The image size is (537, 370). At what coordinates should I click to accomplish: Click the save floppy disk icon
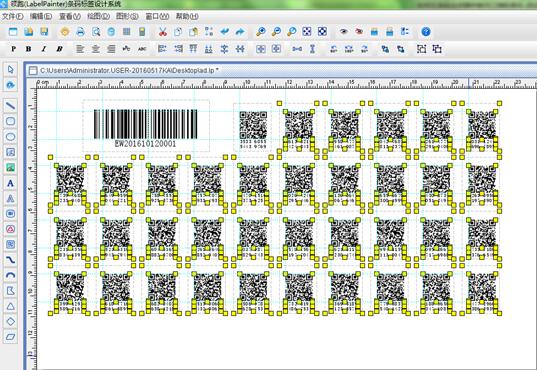pos(44,32)
